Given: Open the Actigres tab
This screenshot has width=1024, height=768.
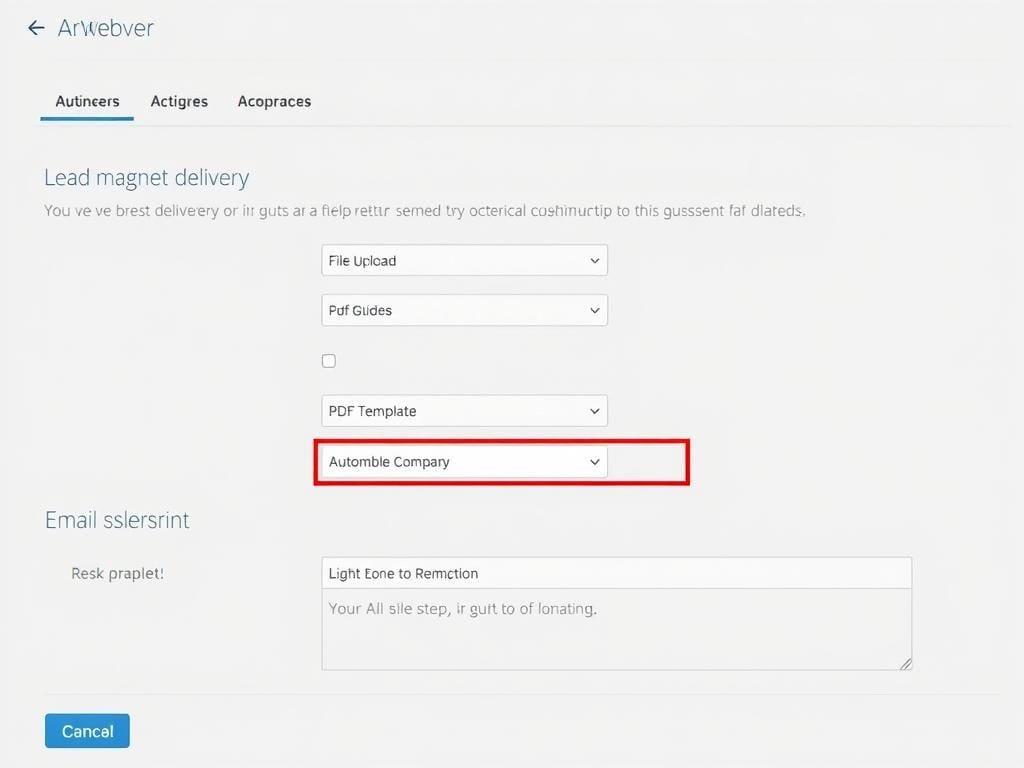Looking at the screenshot, I should 179,101.
